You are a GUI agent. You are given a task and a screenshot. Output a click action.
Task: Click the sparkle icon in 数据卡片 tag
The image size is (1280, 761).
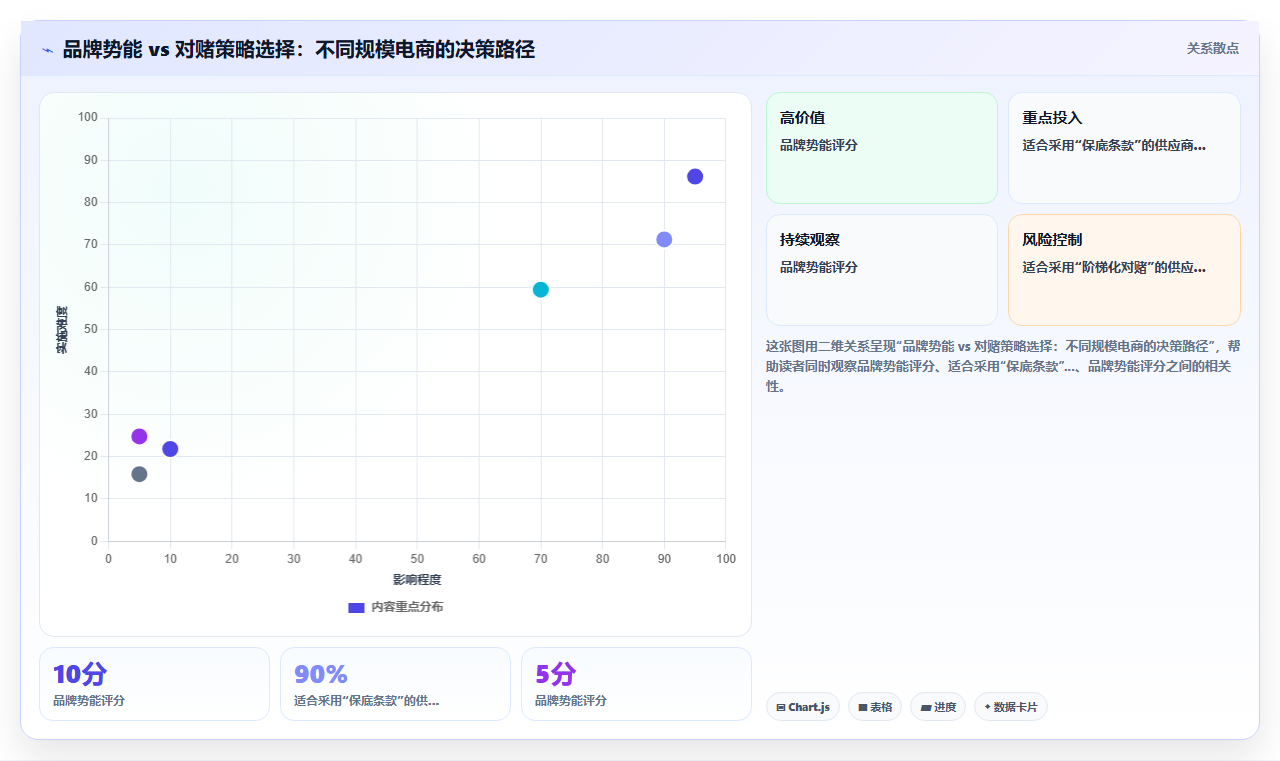coord(987,707)
